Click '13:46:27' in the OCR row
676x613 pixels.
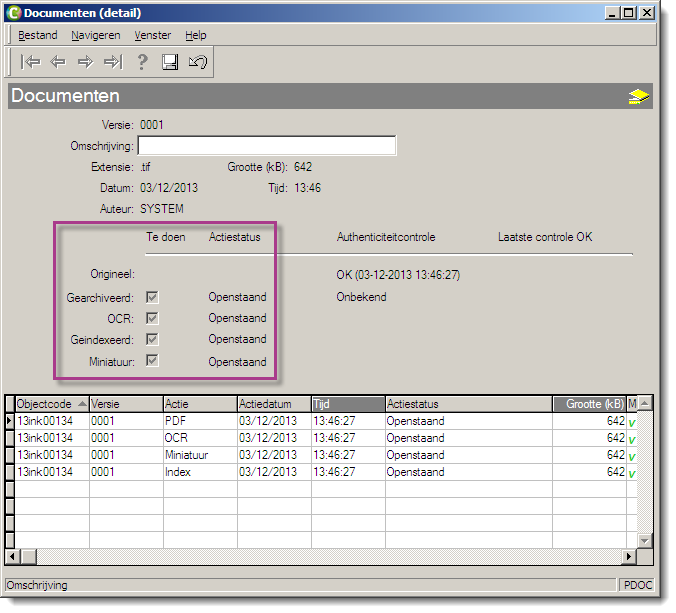tap(334, 438)
